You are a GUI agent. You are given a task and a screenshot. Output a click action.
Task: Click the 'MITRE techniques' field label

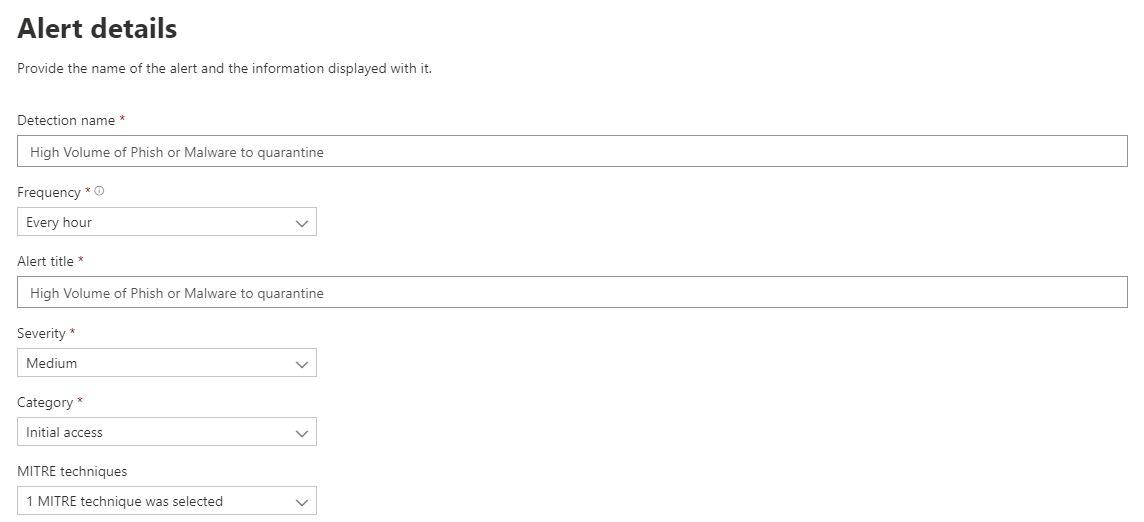(x=72, y=472)
